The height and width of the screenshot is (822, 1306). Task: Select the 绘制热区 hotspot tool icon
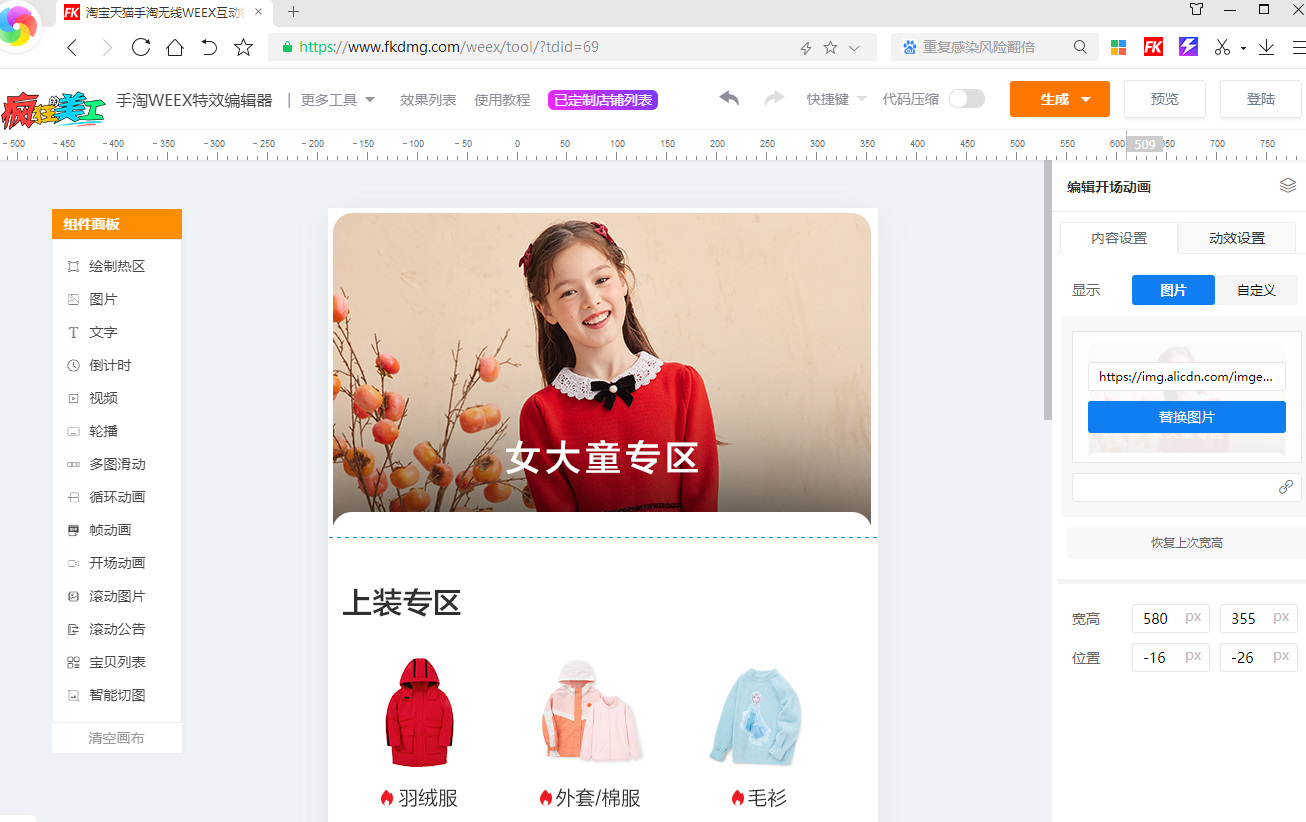tap(73, 266)
